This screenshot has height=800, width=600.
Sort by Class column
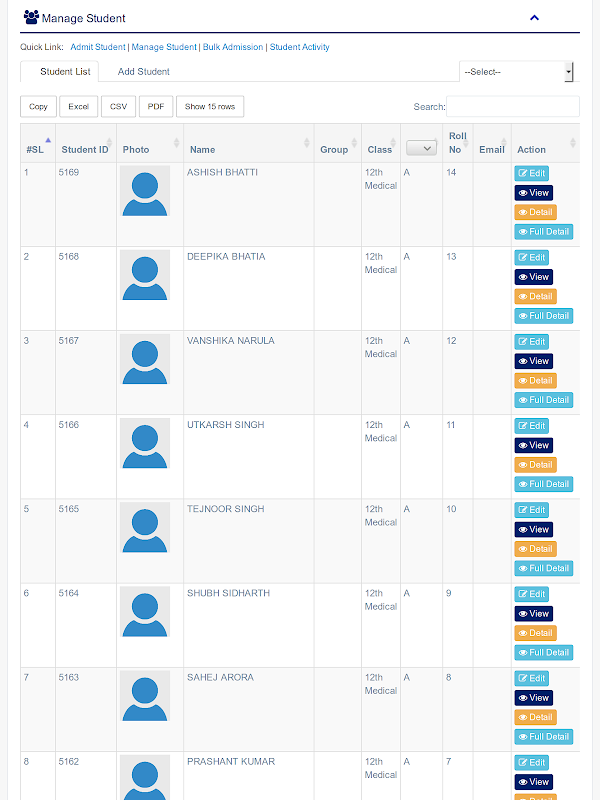(x=381, y=143)
